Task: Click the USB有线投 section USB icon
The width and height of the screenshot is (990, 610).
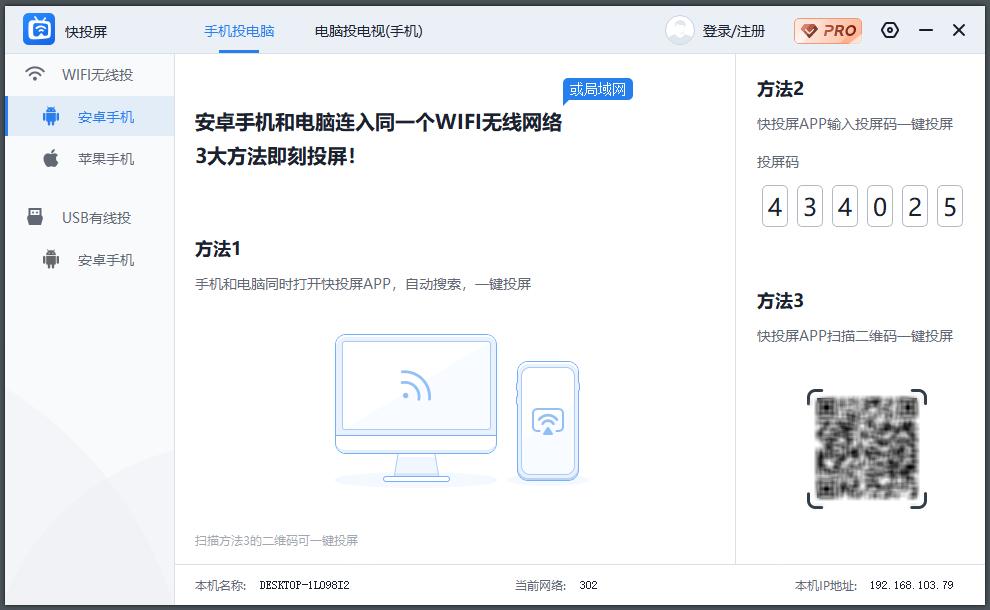Action: pos(35,216)
